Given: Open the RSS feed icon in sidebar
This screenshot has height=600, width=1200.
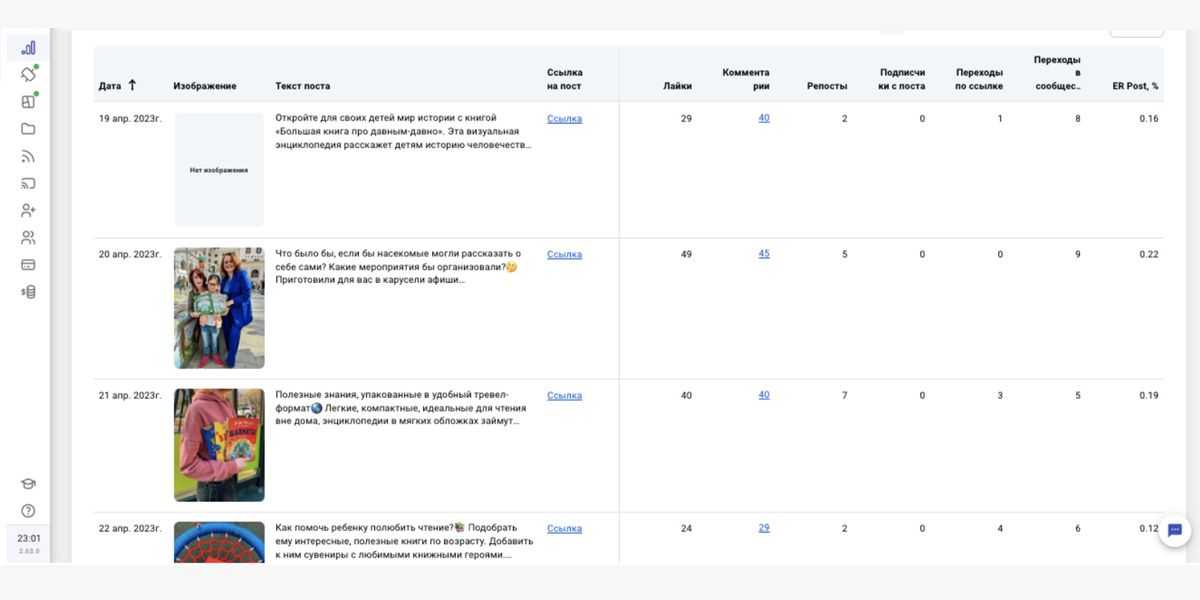Looking at the screenshot, I should point(28,156).
